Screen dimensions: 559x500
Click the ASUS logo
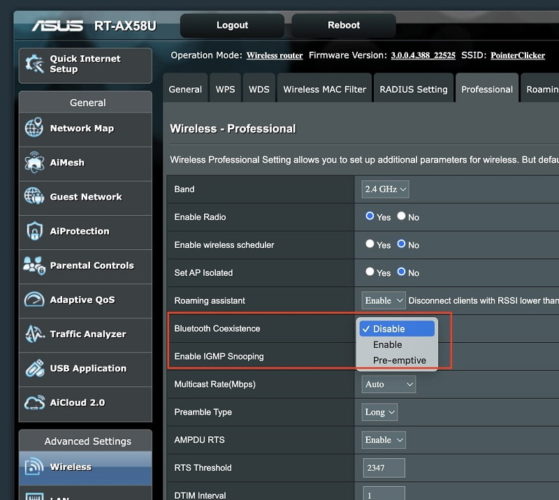coord(57,26)
